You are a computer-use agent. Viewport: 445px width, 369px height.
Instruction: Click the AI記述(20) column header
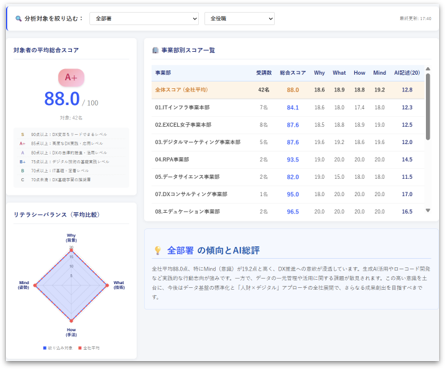[407, 73]
